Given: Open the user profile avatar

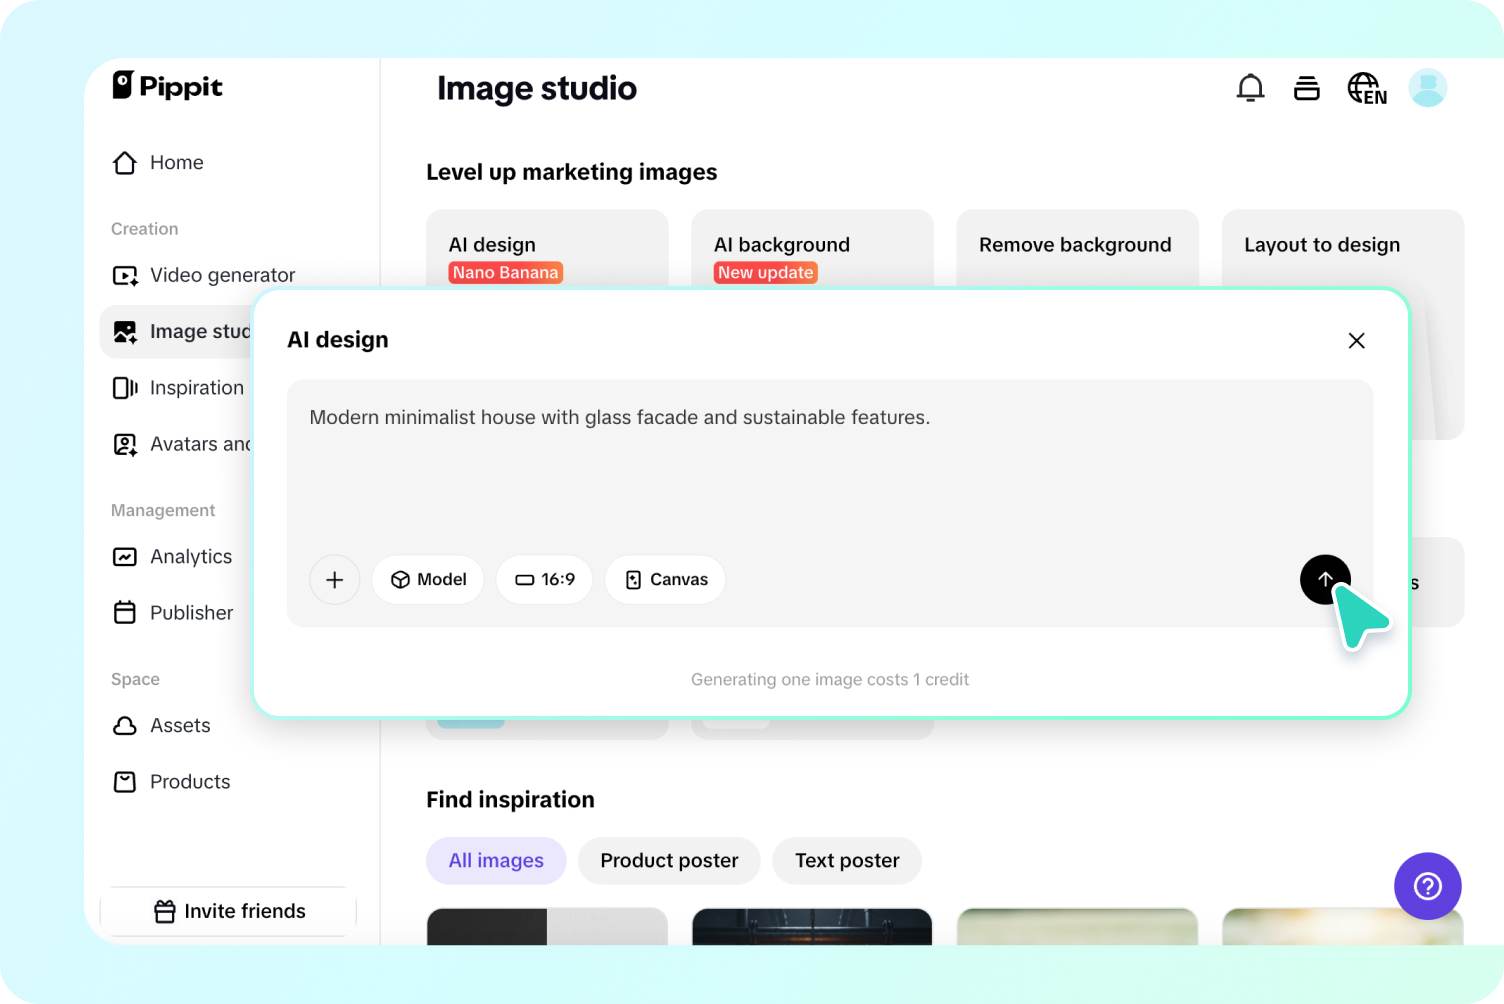Looking at the screenshot, I should (x=1427, y=88).
